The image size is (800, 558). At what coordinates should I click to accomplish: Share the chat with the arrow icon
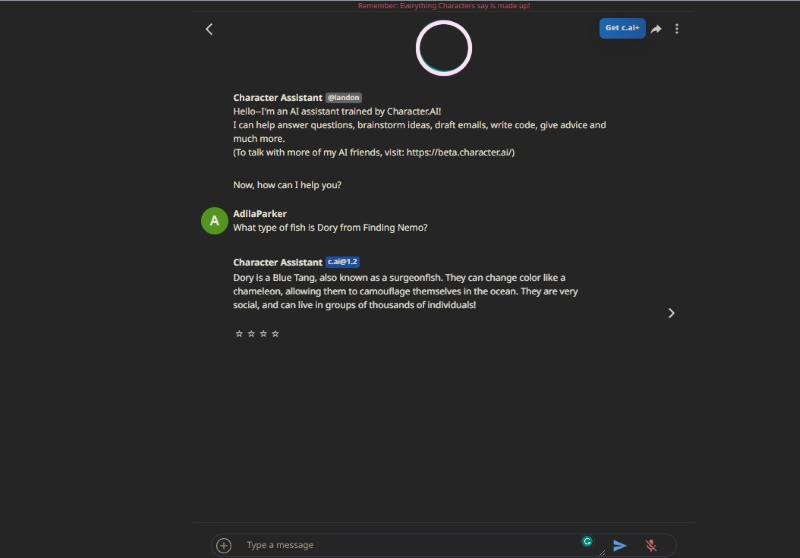pos(656,29)
